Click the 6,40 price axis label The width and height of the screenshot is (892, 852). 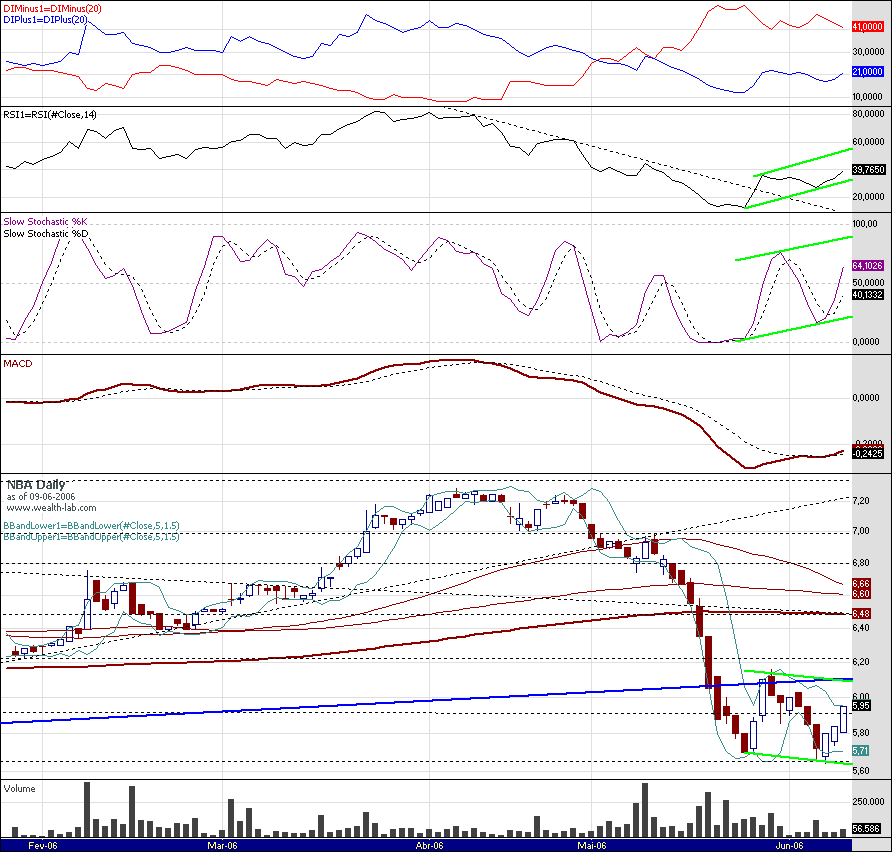click(861, 628)
